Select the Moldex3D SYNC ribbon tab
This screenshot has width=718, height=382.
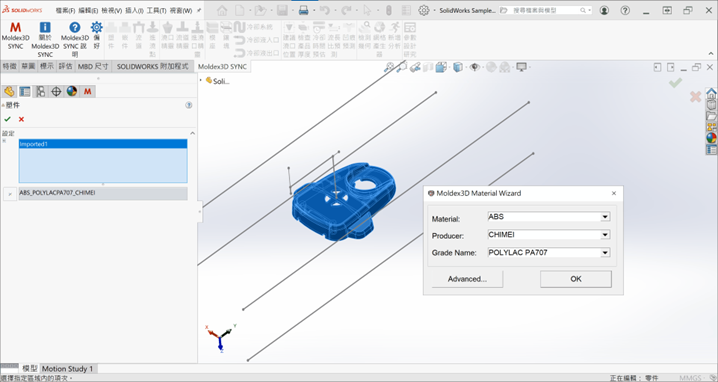coord(222,66)
